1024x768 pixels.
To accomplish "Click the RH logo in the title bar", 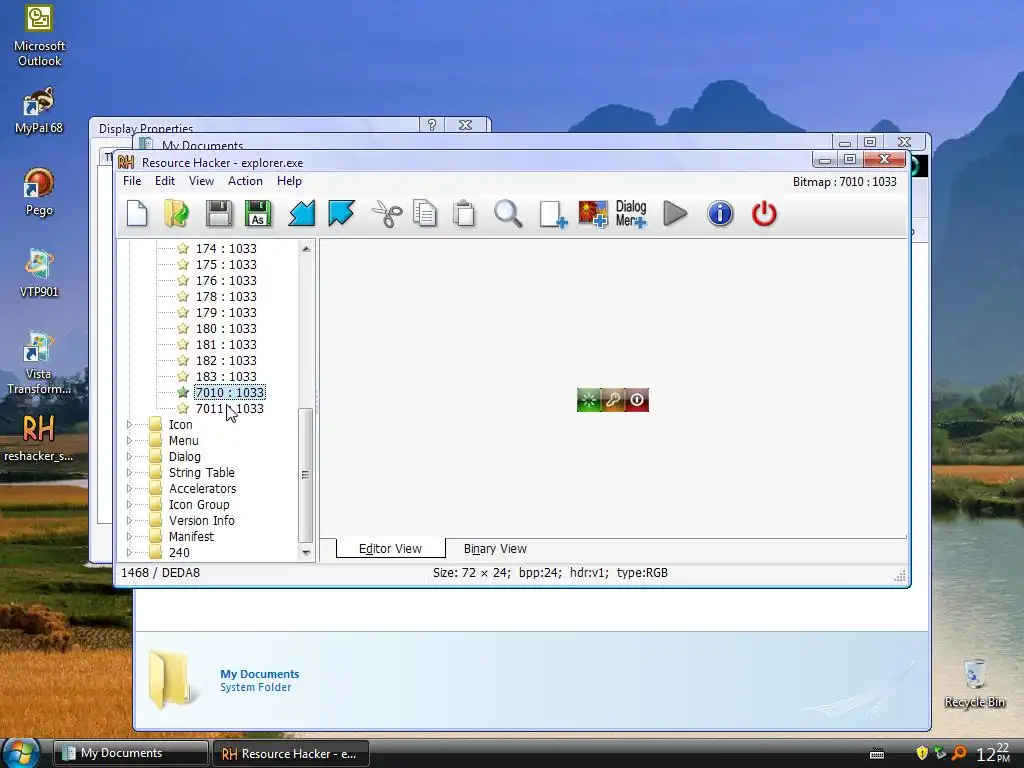I will (x=126, y=163).
